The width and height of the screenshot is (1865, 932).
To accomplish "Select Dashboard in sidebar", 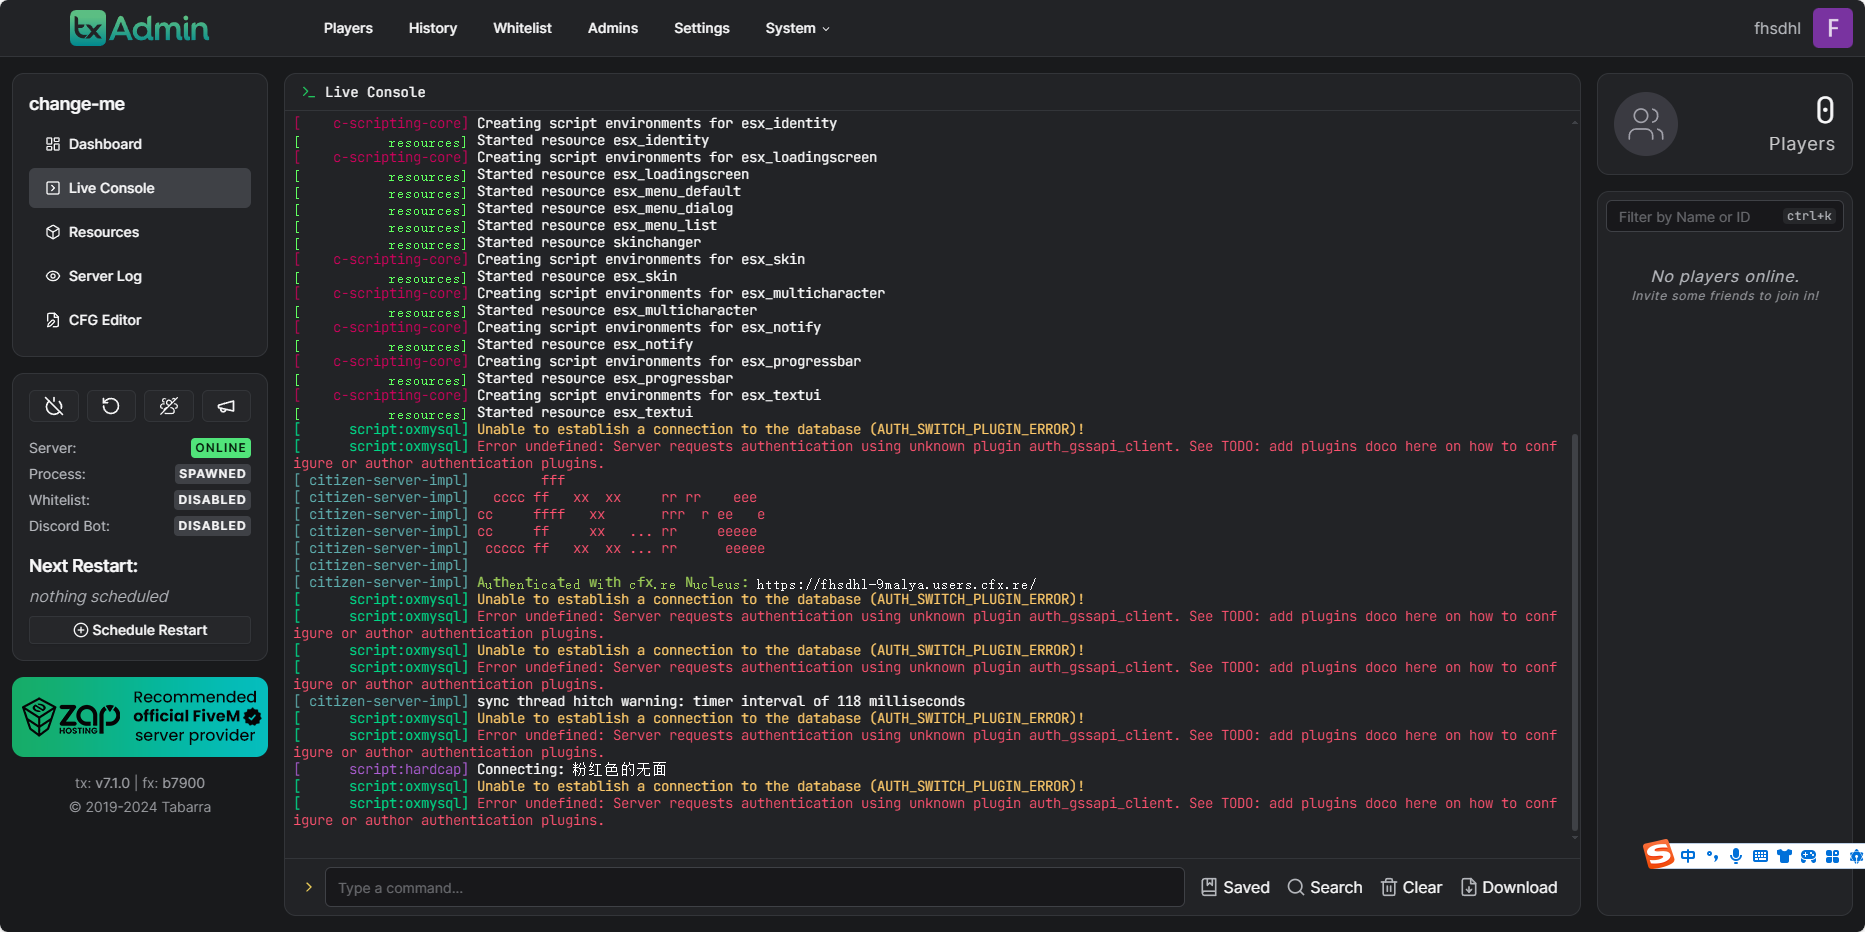I will tap(140, 144).
